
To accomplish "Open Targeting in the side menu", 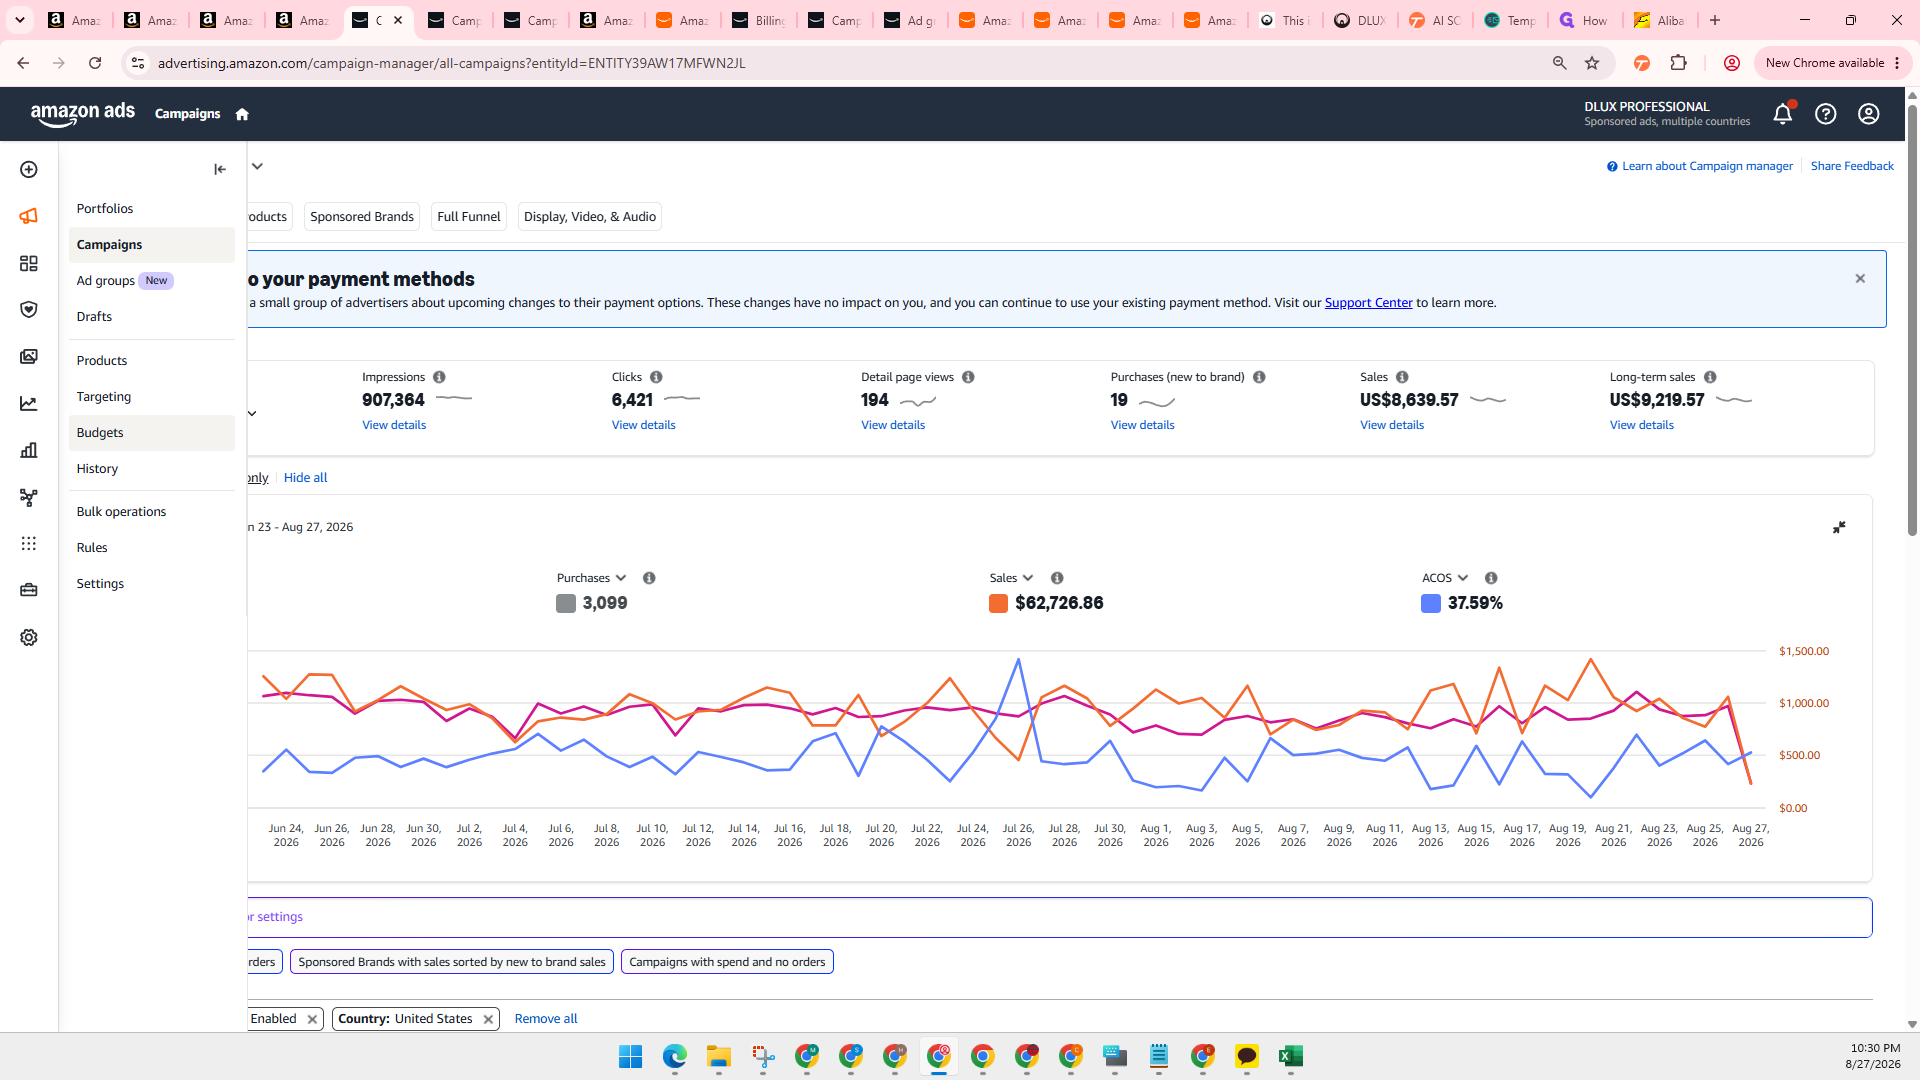I will point(151,397).
